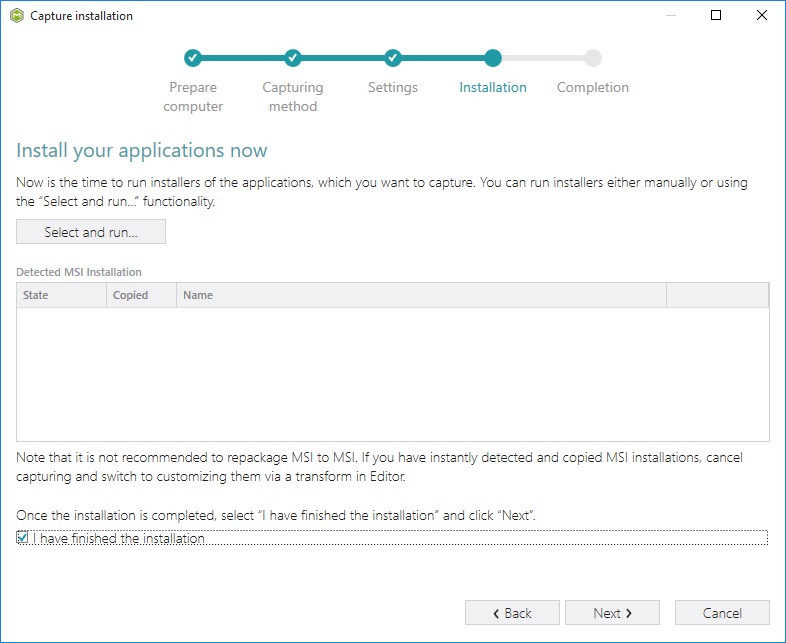Maximize the Capture installation window
Image resolution: width=786 pixels, height=643 pixels.
(x=716, y=16)
